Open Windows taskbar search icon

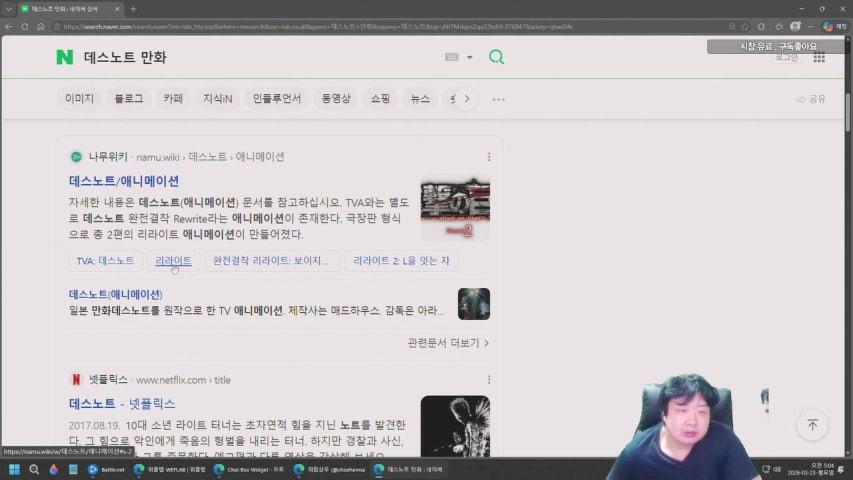[x=34, y=469]
